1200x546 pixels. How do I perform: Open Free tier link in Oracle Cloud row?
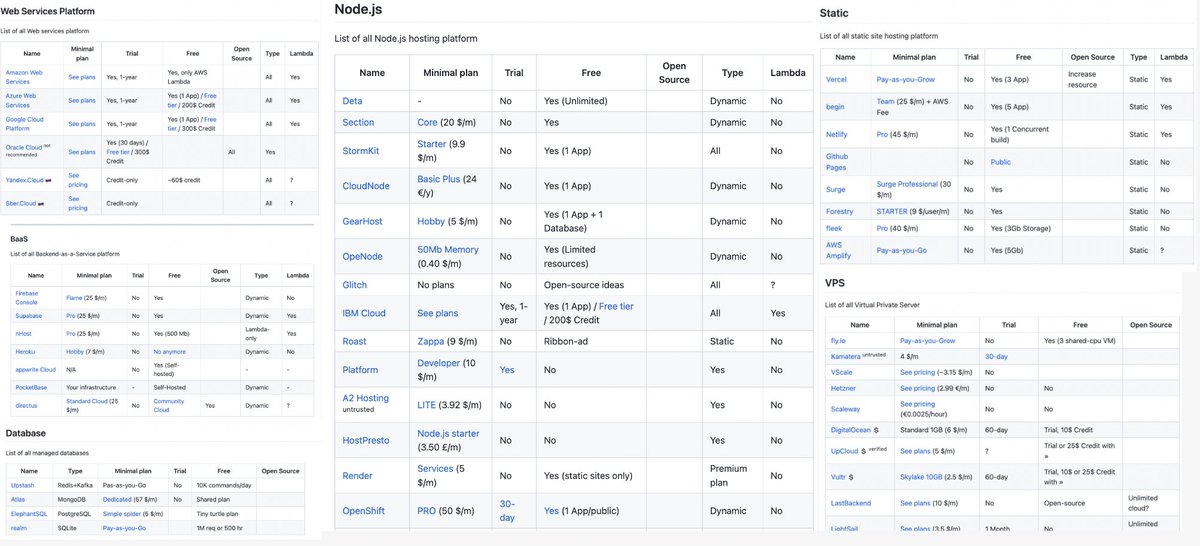pos(120,152)
